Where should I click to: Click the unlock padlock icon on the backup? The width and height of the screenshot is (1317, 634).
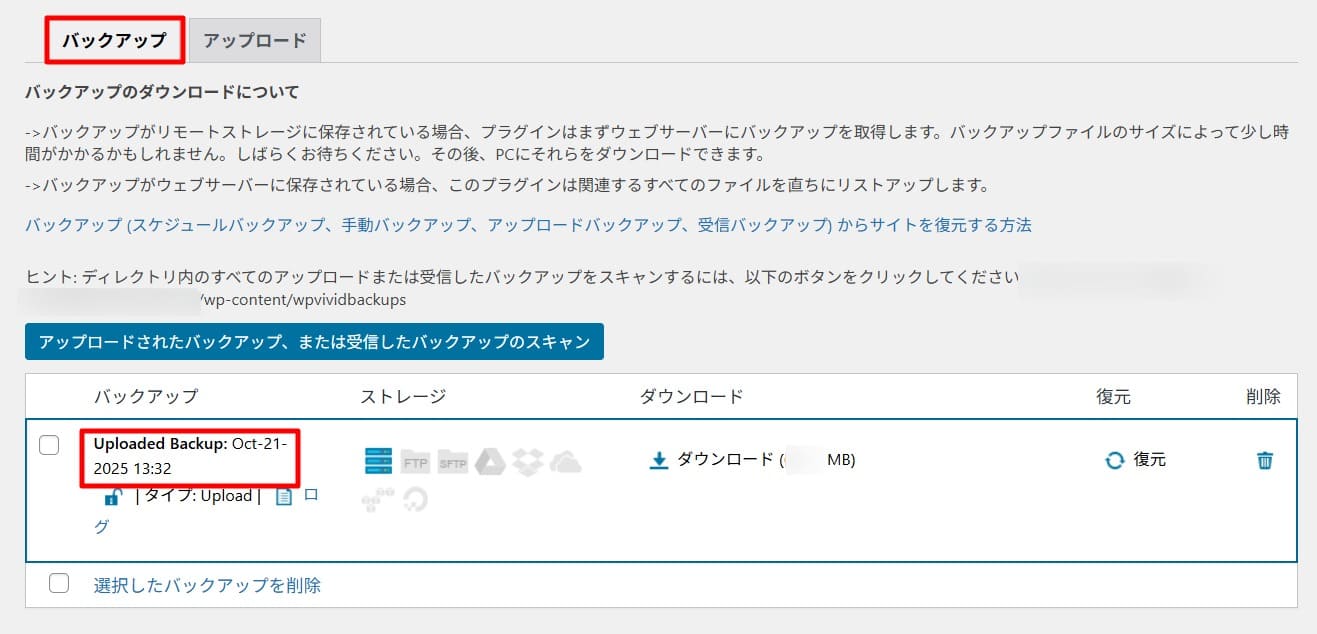point(114,496)
